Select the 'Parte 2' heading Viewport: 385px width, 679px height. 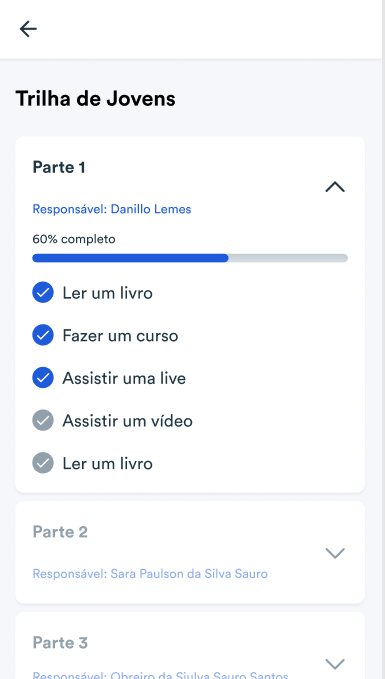(x=60, y=532)
